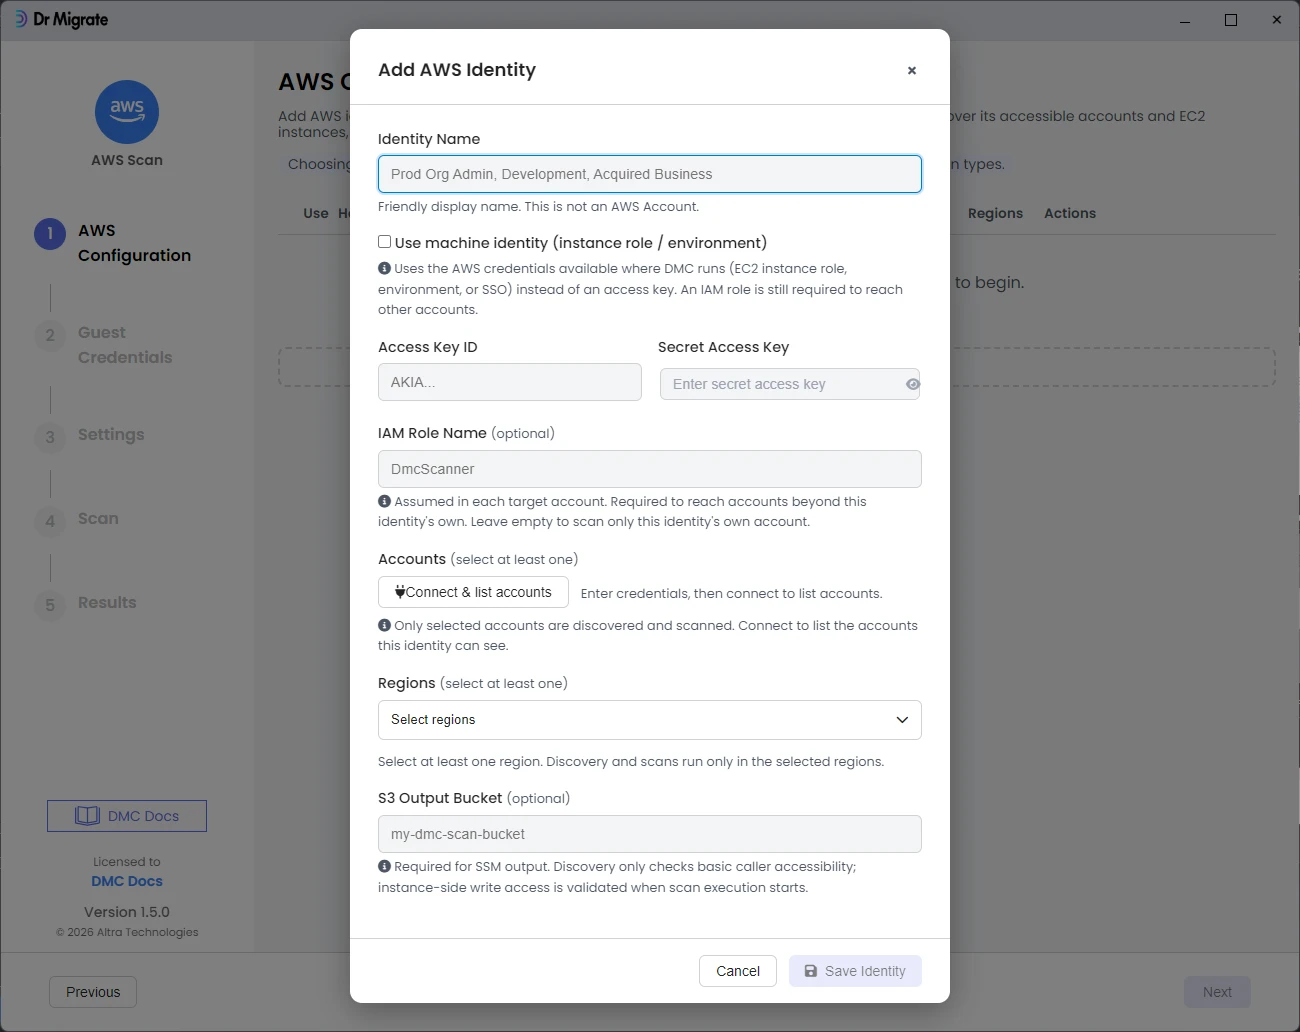Maximize the Dr Migrate window
The image size is (1300, 1032).
(x=1231, y=20)
